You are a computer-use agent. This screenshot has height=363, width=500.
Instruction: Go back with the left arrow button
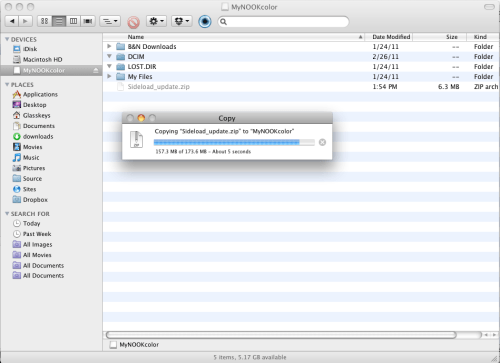click(x=12, y=21)
